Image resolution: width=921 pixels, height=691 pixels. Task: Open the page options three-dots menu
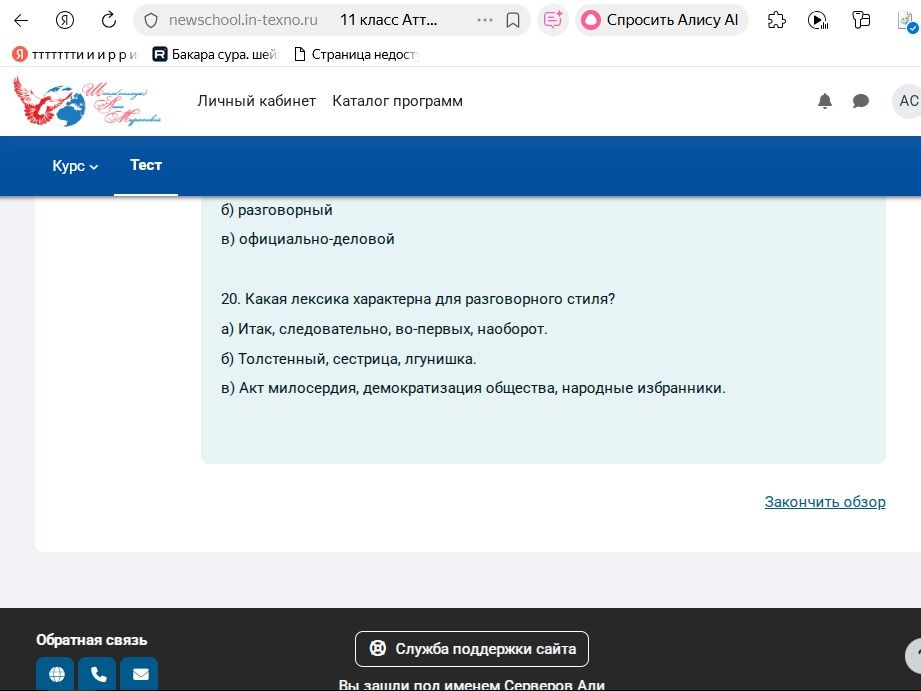(x=485, y=20)
